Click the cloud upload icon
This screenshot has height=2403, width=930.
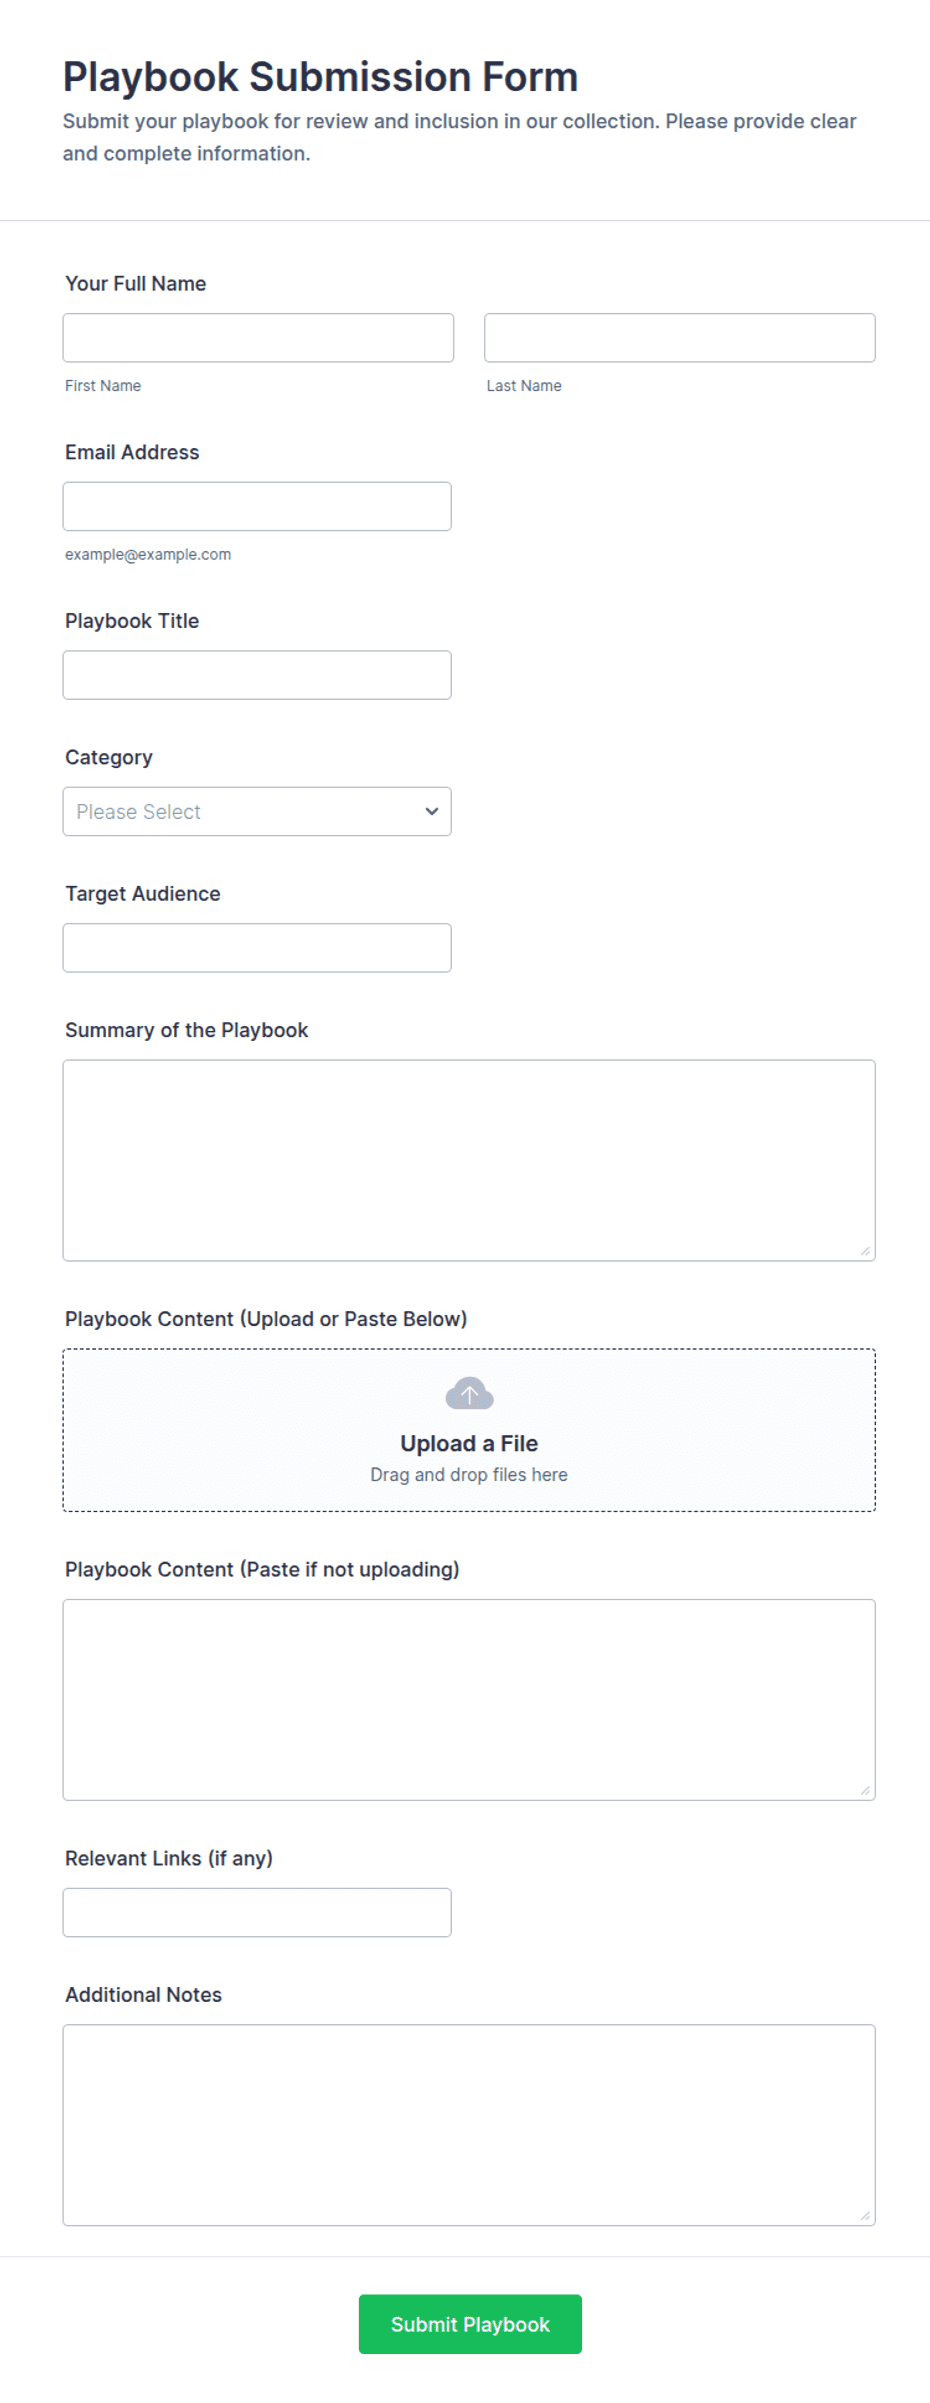469,1394
